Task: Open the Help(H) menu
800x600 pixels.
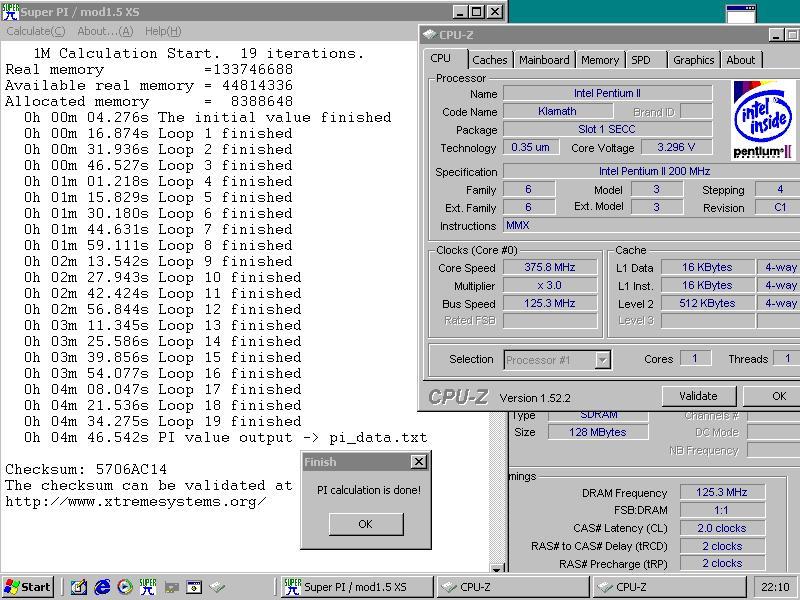Action: coord(163,31)
